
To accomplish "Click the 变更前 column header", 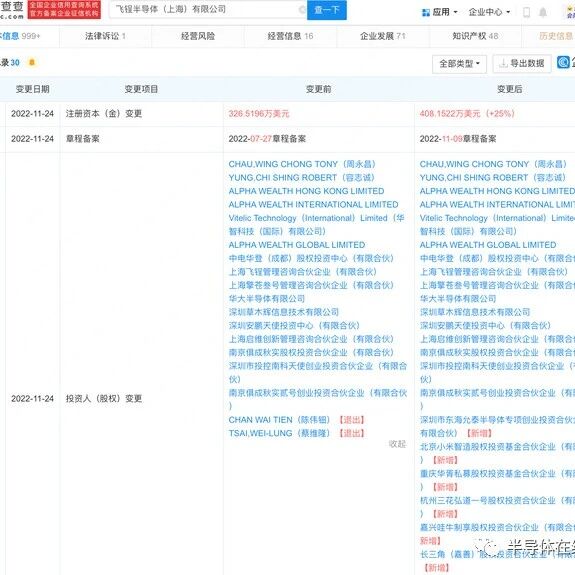I will pos(318,89).
